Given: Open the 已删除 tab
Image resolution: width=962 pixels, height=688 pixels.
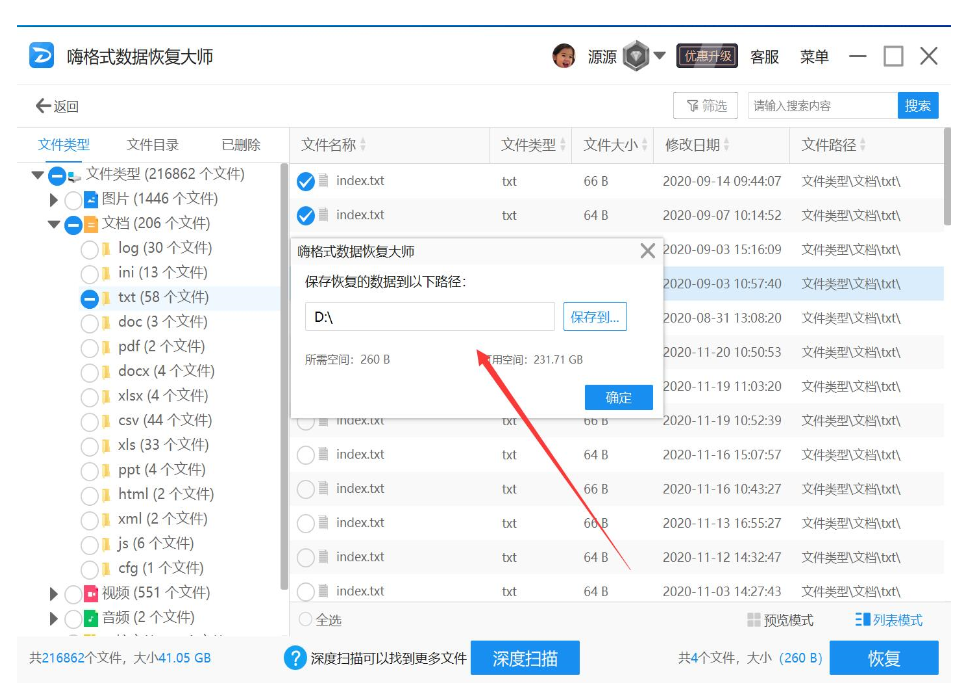Looking at the screenshot, I should tap(240, 145).
